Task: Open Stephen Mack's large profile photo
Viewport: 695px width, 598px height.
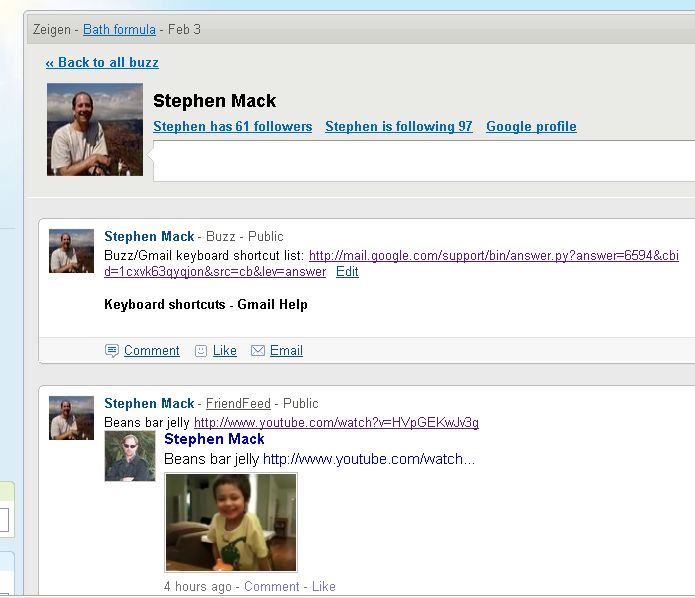Action: pos(95,130)
